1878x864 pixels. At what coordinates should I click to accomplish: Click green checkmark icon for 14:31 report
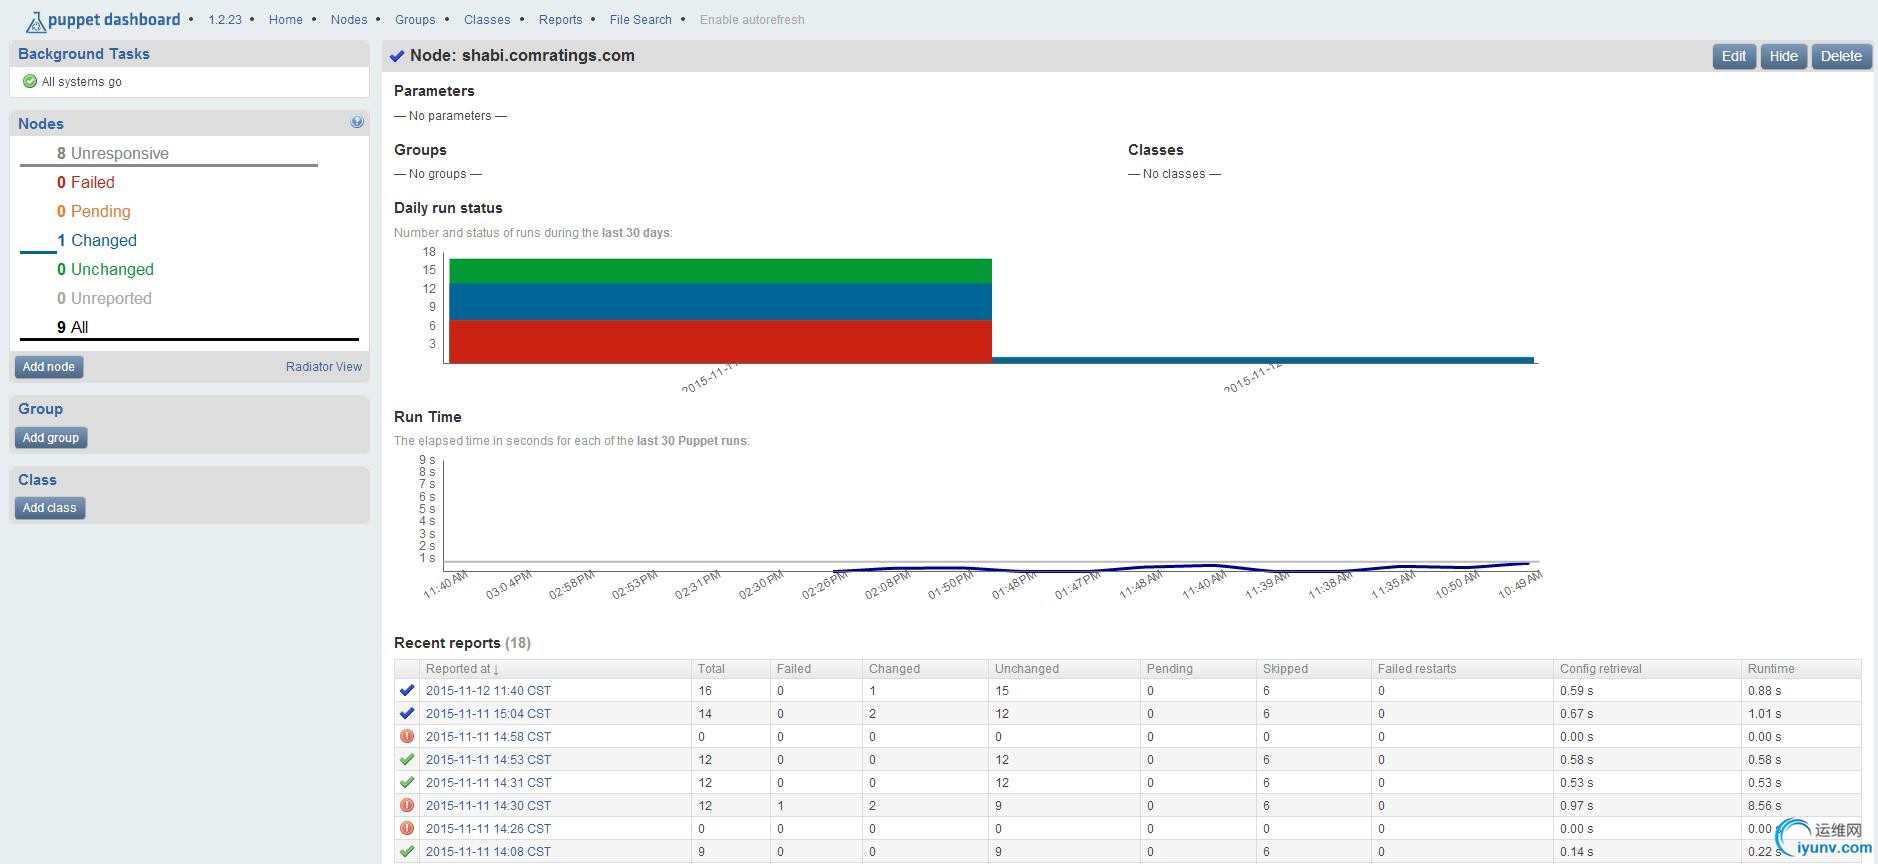pos(407,782)
